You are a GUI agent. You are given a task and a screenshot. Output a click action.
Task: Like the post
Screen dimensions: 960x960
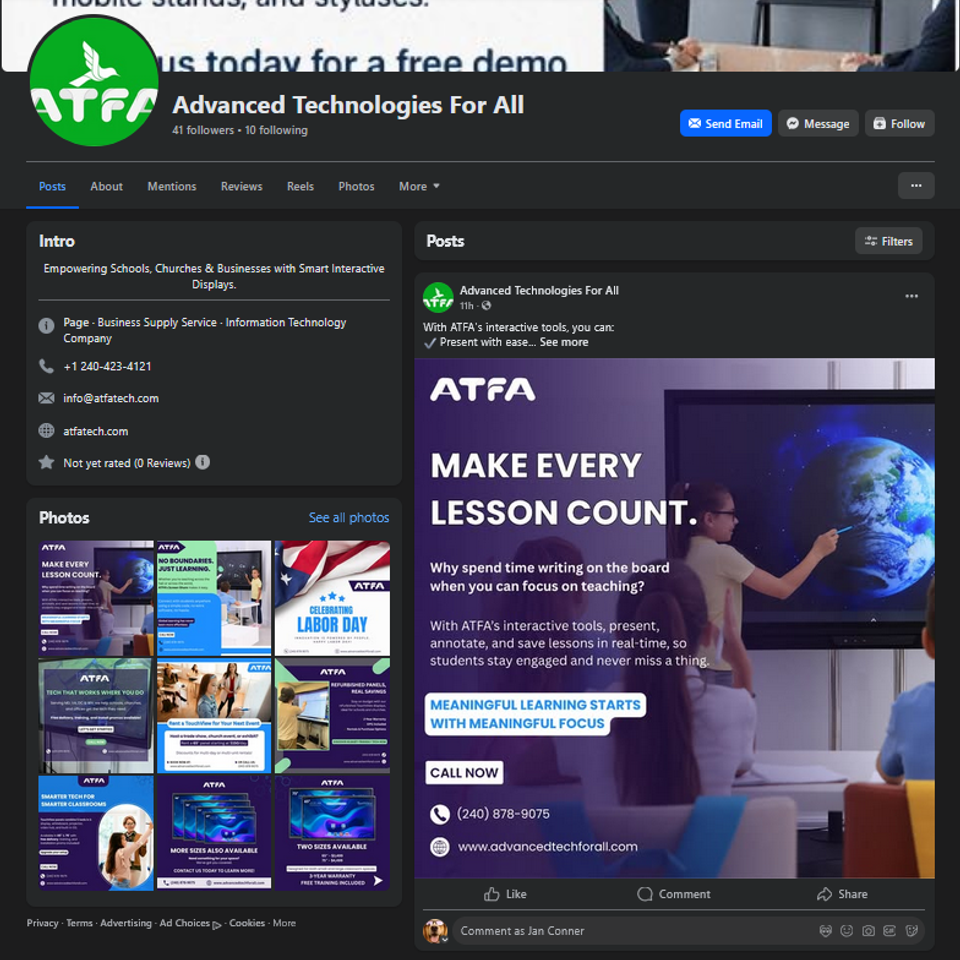505,894
